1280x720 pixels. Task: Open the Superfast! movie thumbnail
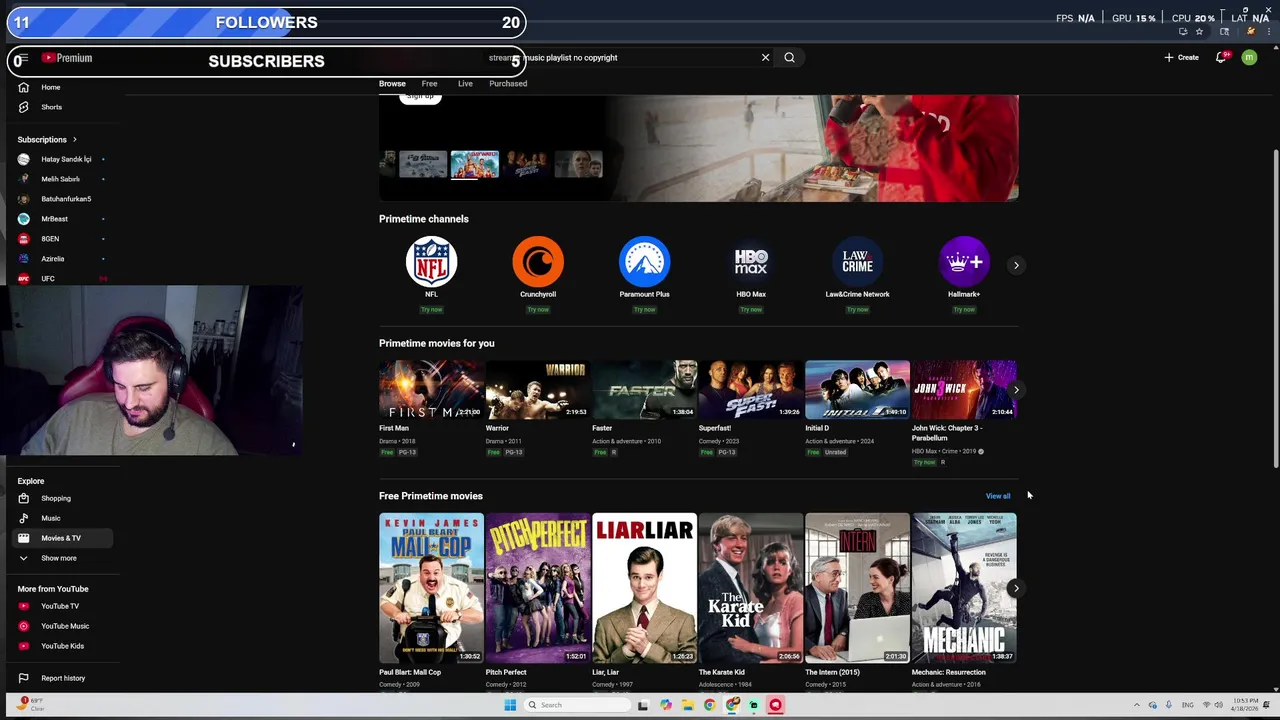751,390
